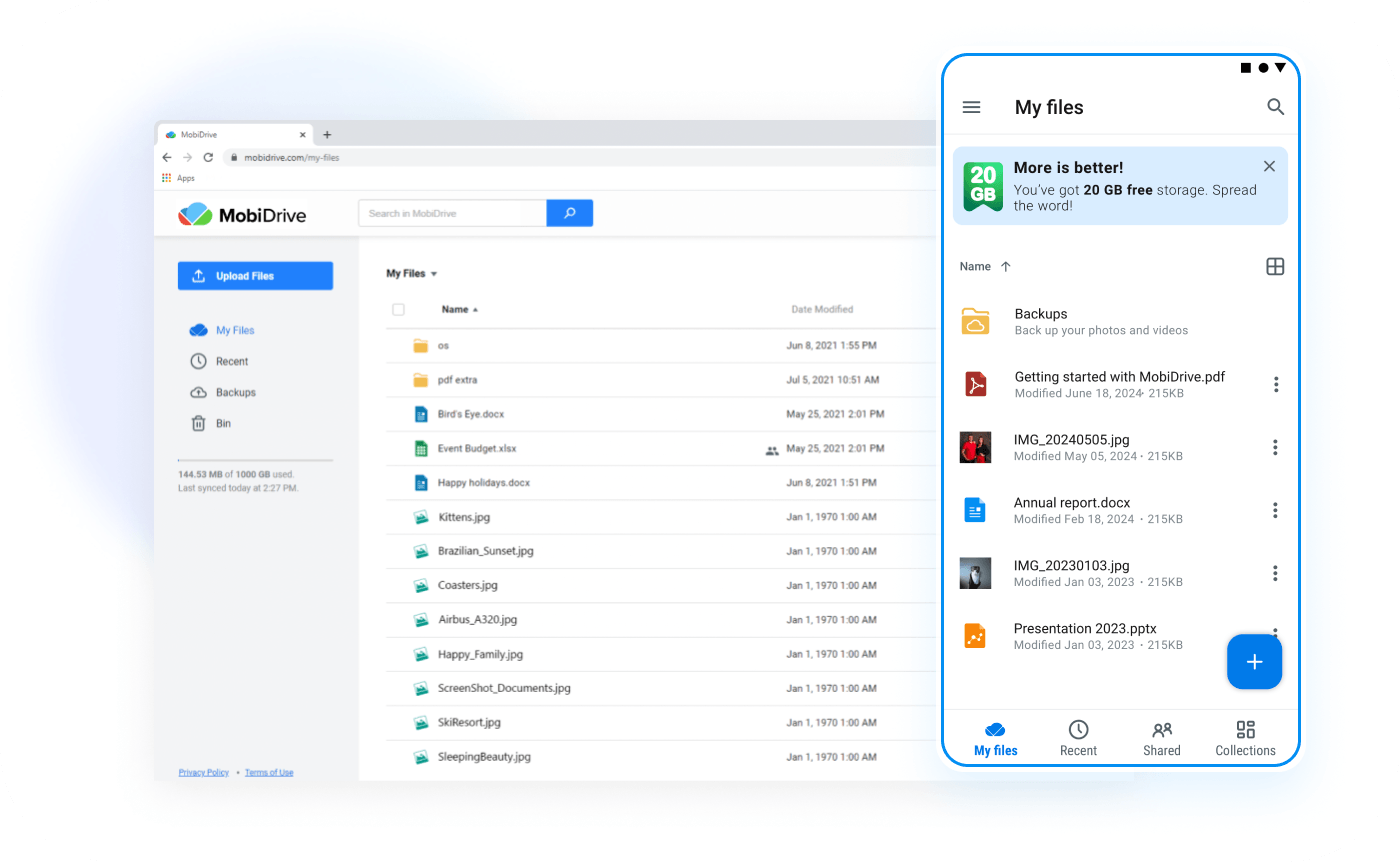Click the Search in MobiDrive input field
1400x862 pixels.
coord(452,213)
